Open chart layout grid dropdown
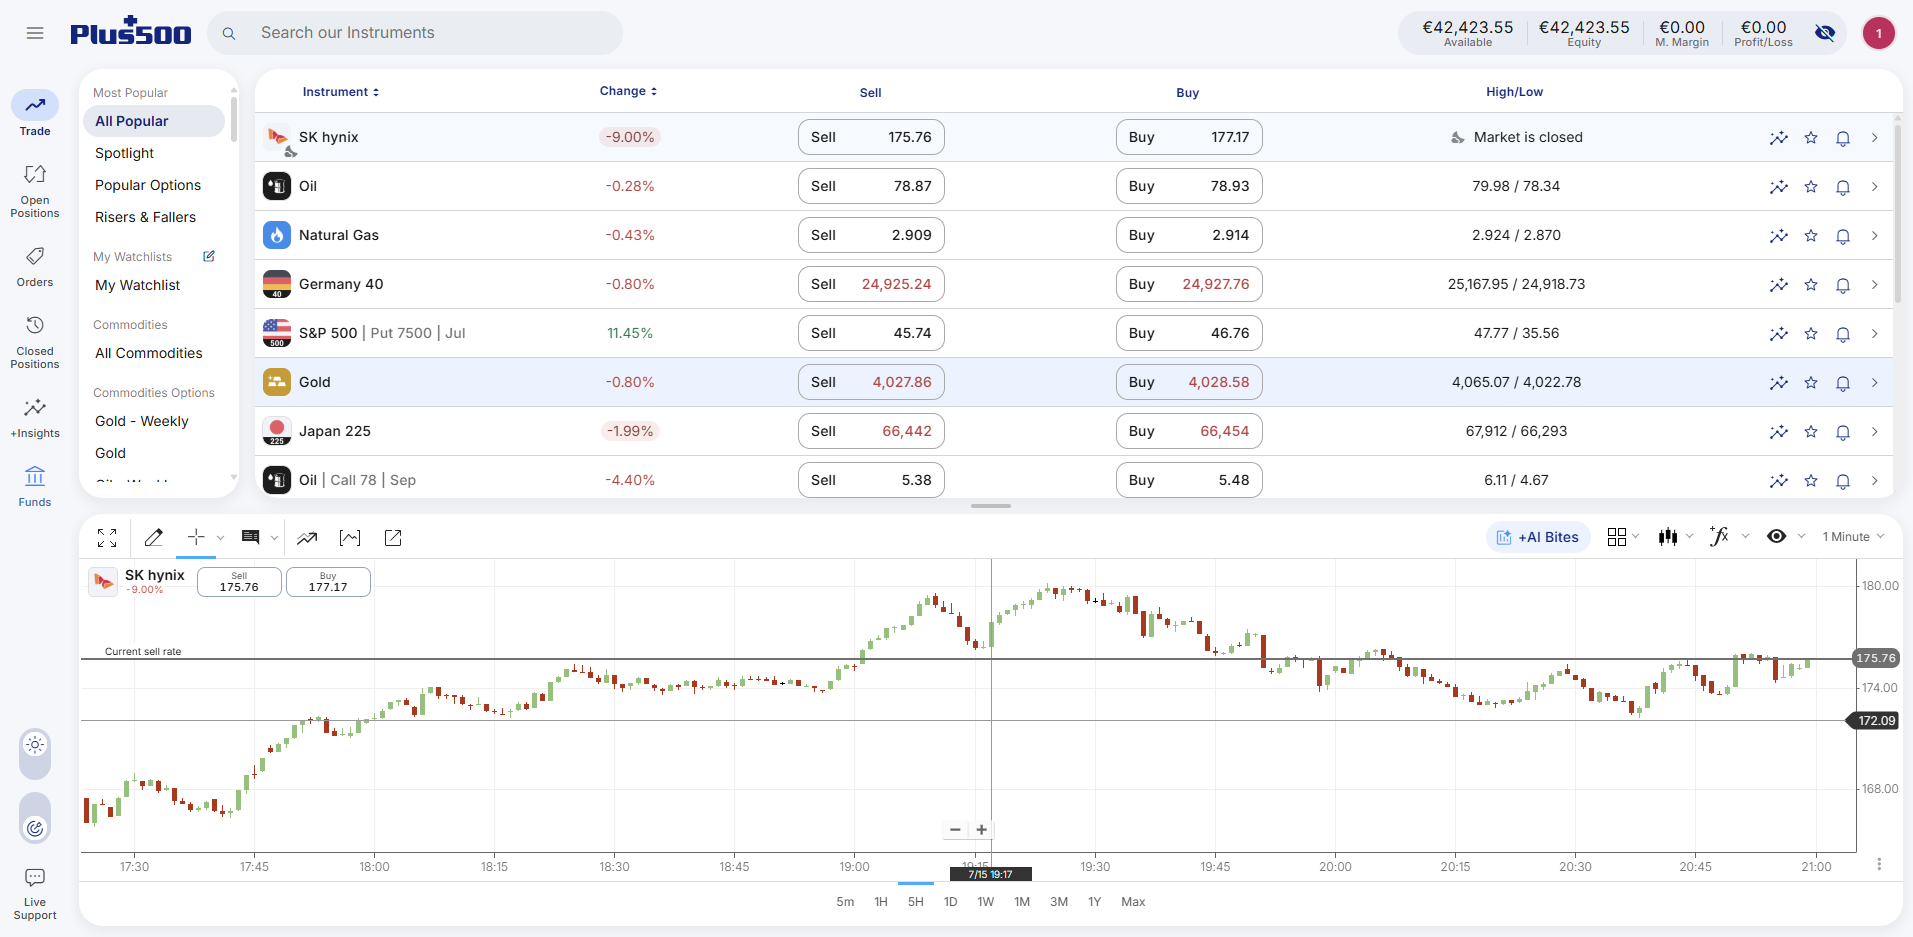This screenshot has height=937, width=1913. (x=1623, y=537)
